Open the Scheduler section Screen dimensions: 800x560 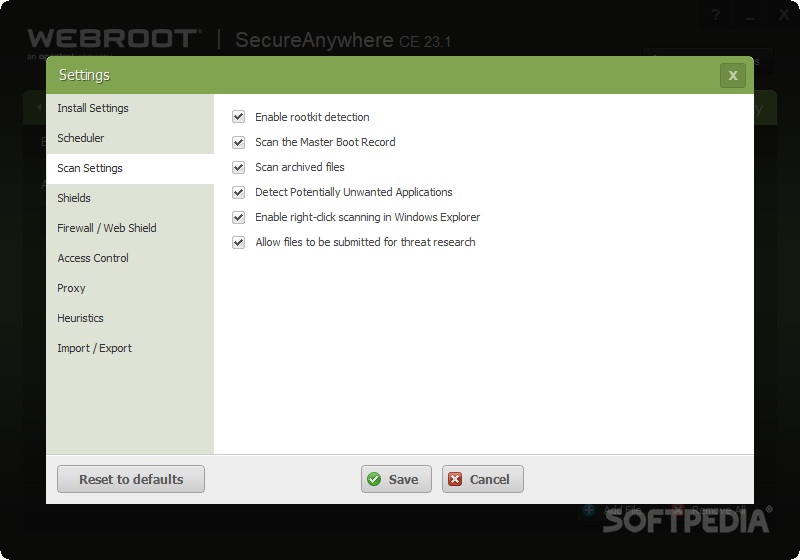pos(130,138)
